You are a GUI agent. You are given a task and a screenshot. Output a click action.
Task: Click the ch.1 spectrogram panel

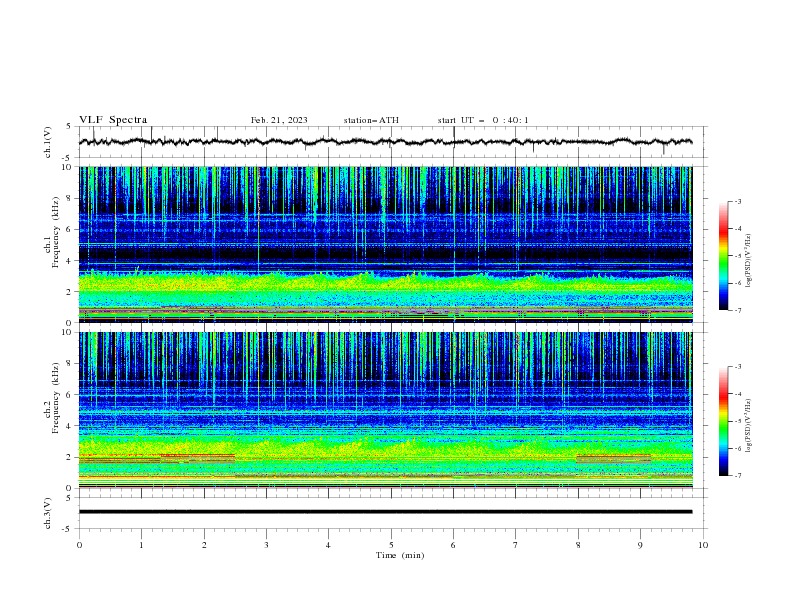click(385, 244)
